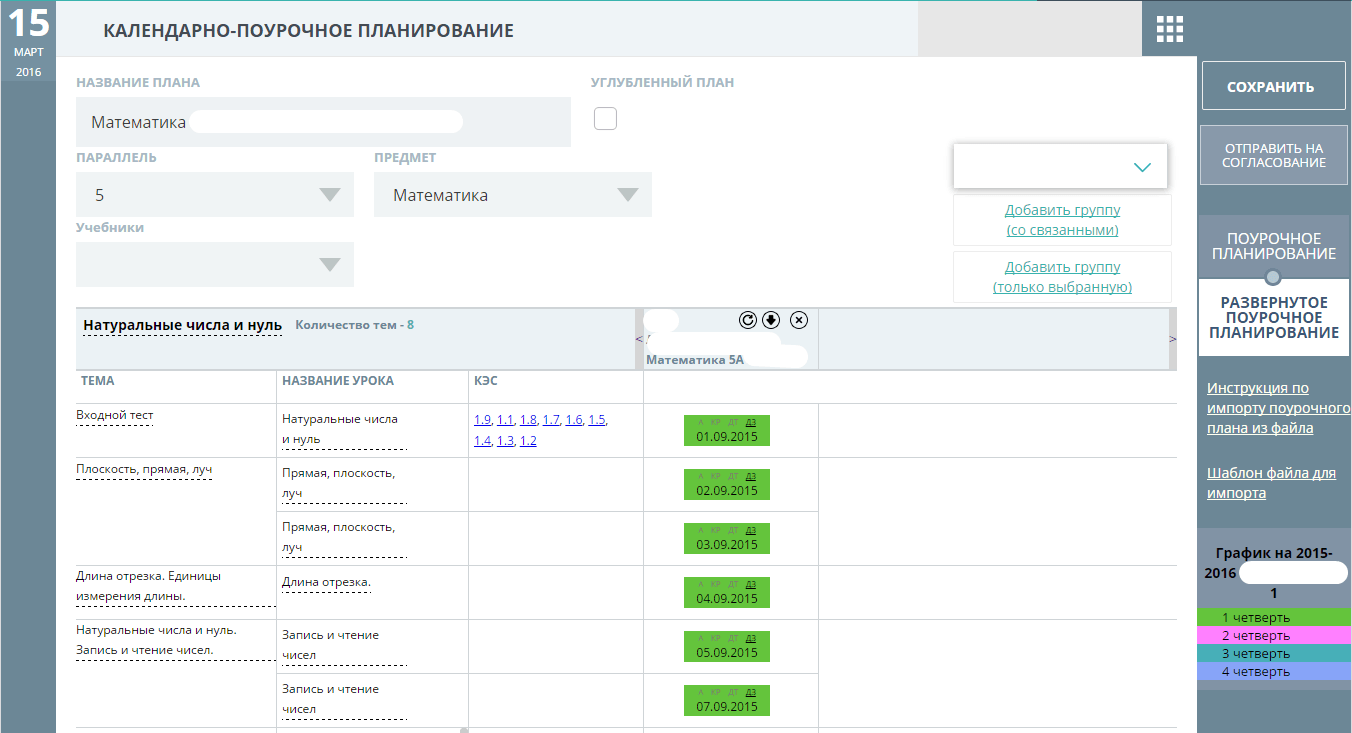Image resolution: width=1352 pixels, height=733 pixels.
Task: Click the right scroll arrow at the group header end
Action: click(1173, 340)
